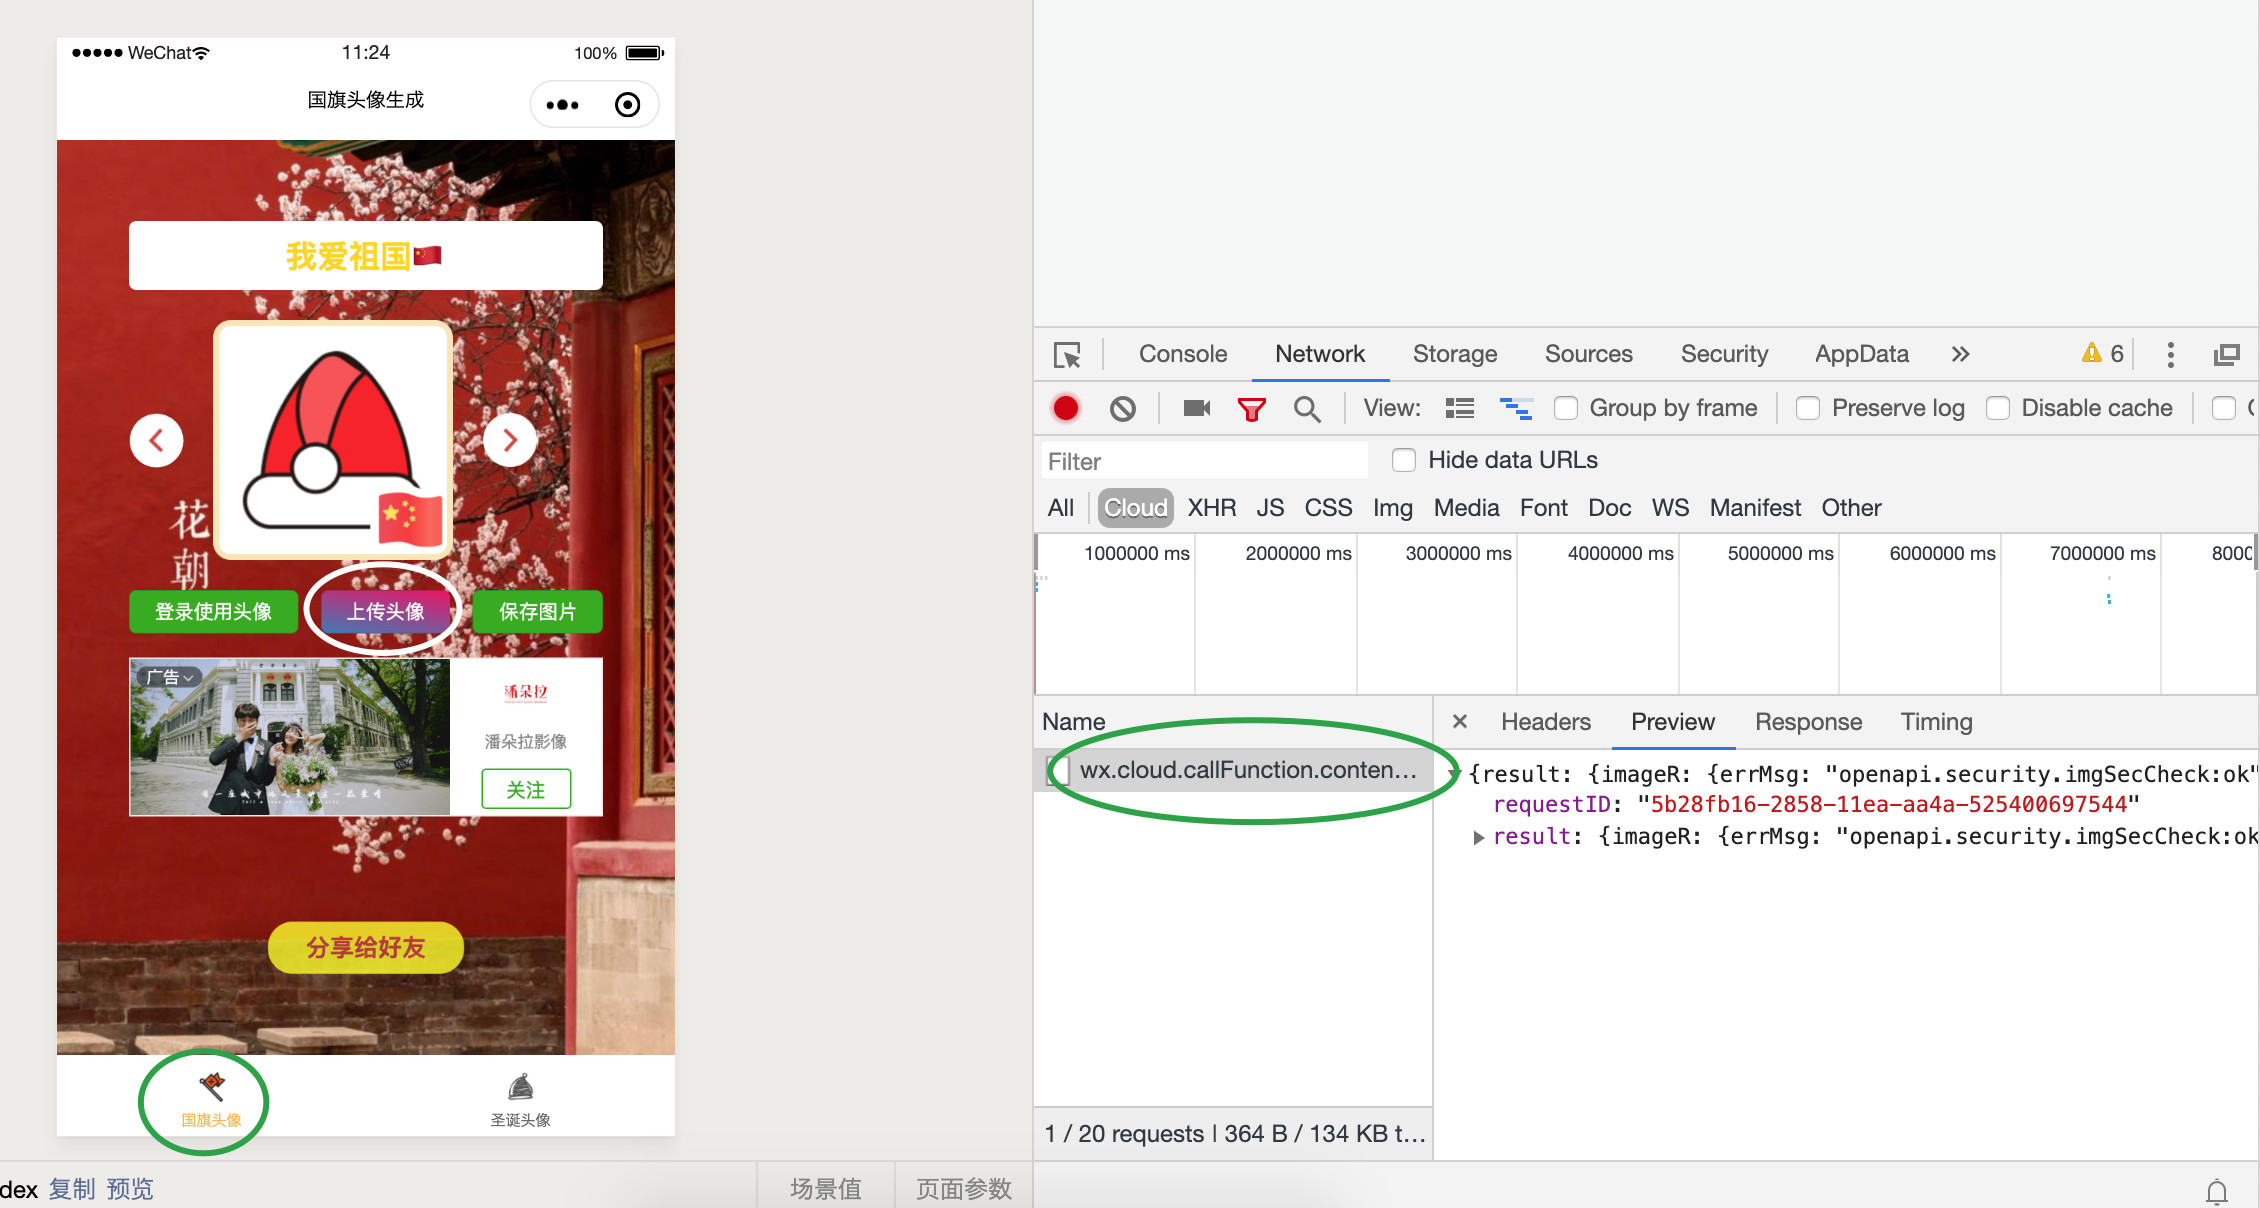2260x1208 pixels.
Task: Click the next avatar right arrow
Action: (510, 440)
